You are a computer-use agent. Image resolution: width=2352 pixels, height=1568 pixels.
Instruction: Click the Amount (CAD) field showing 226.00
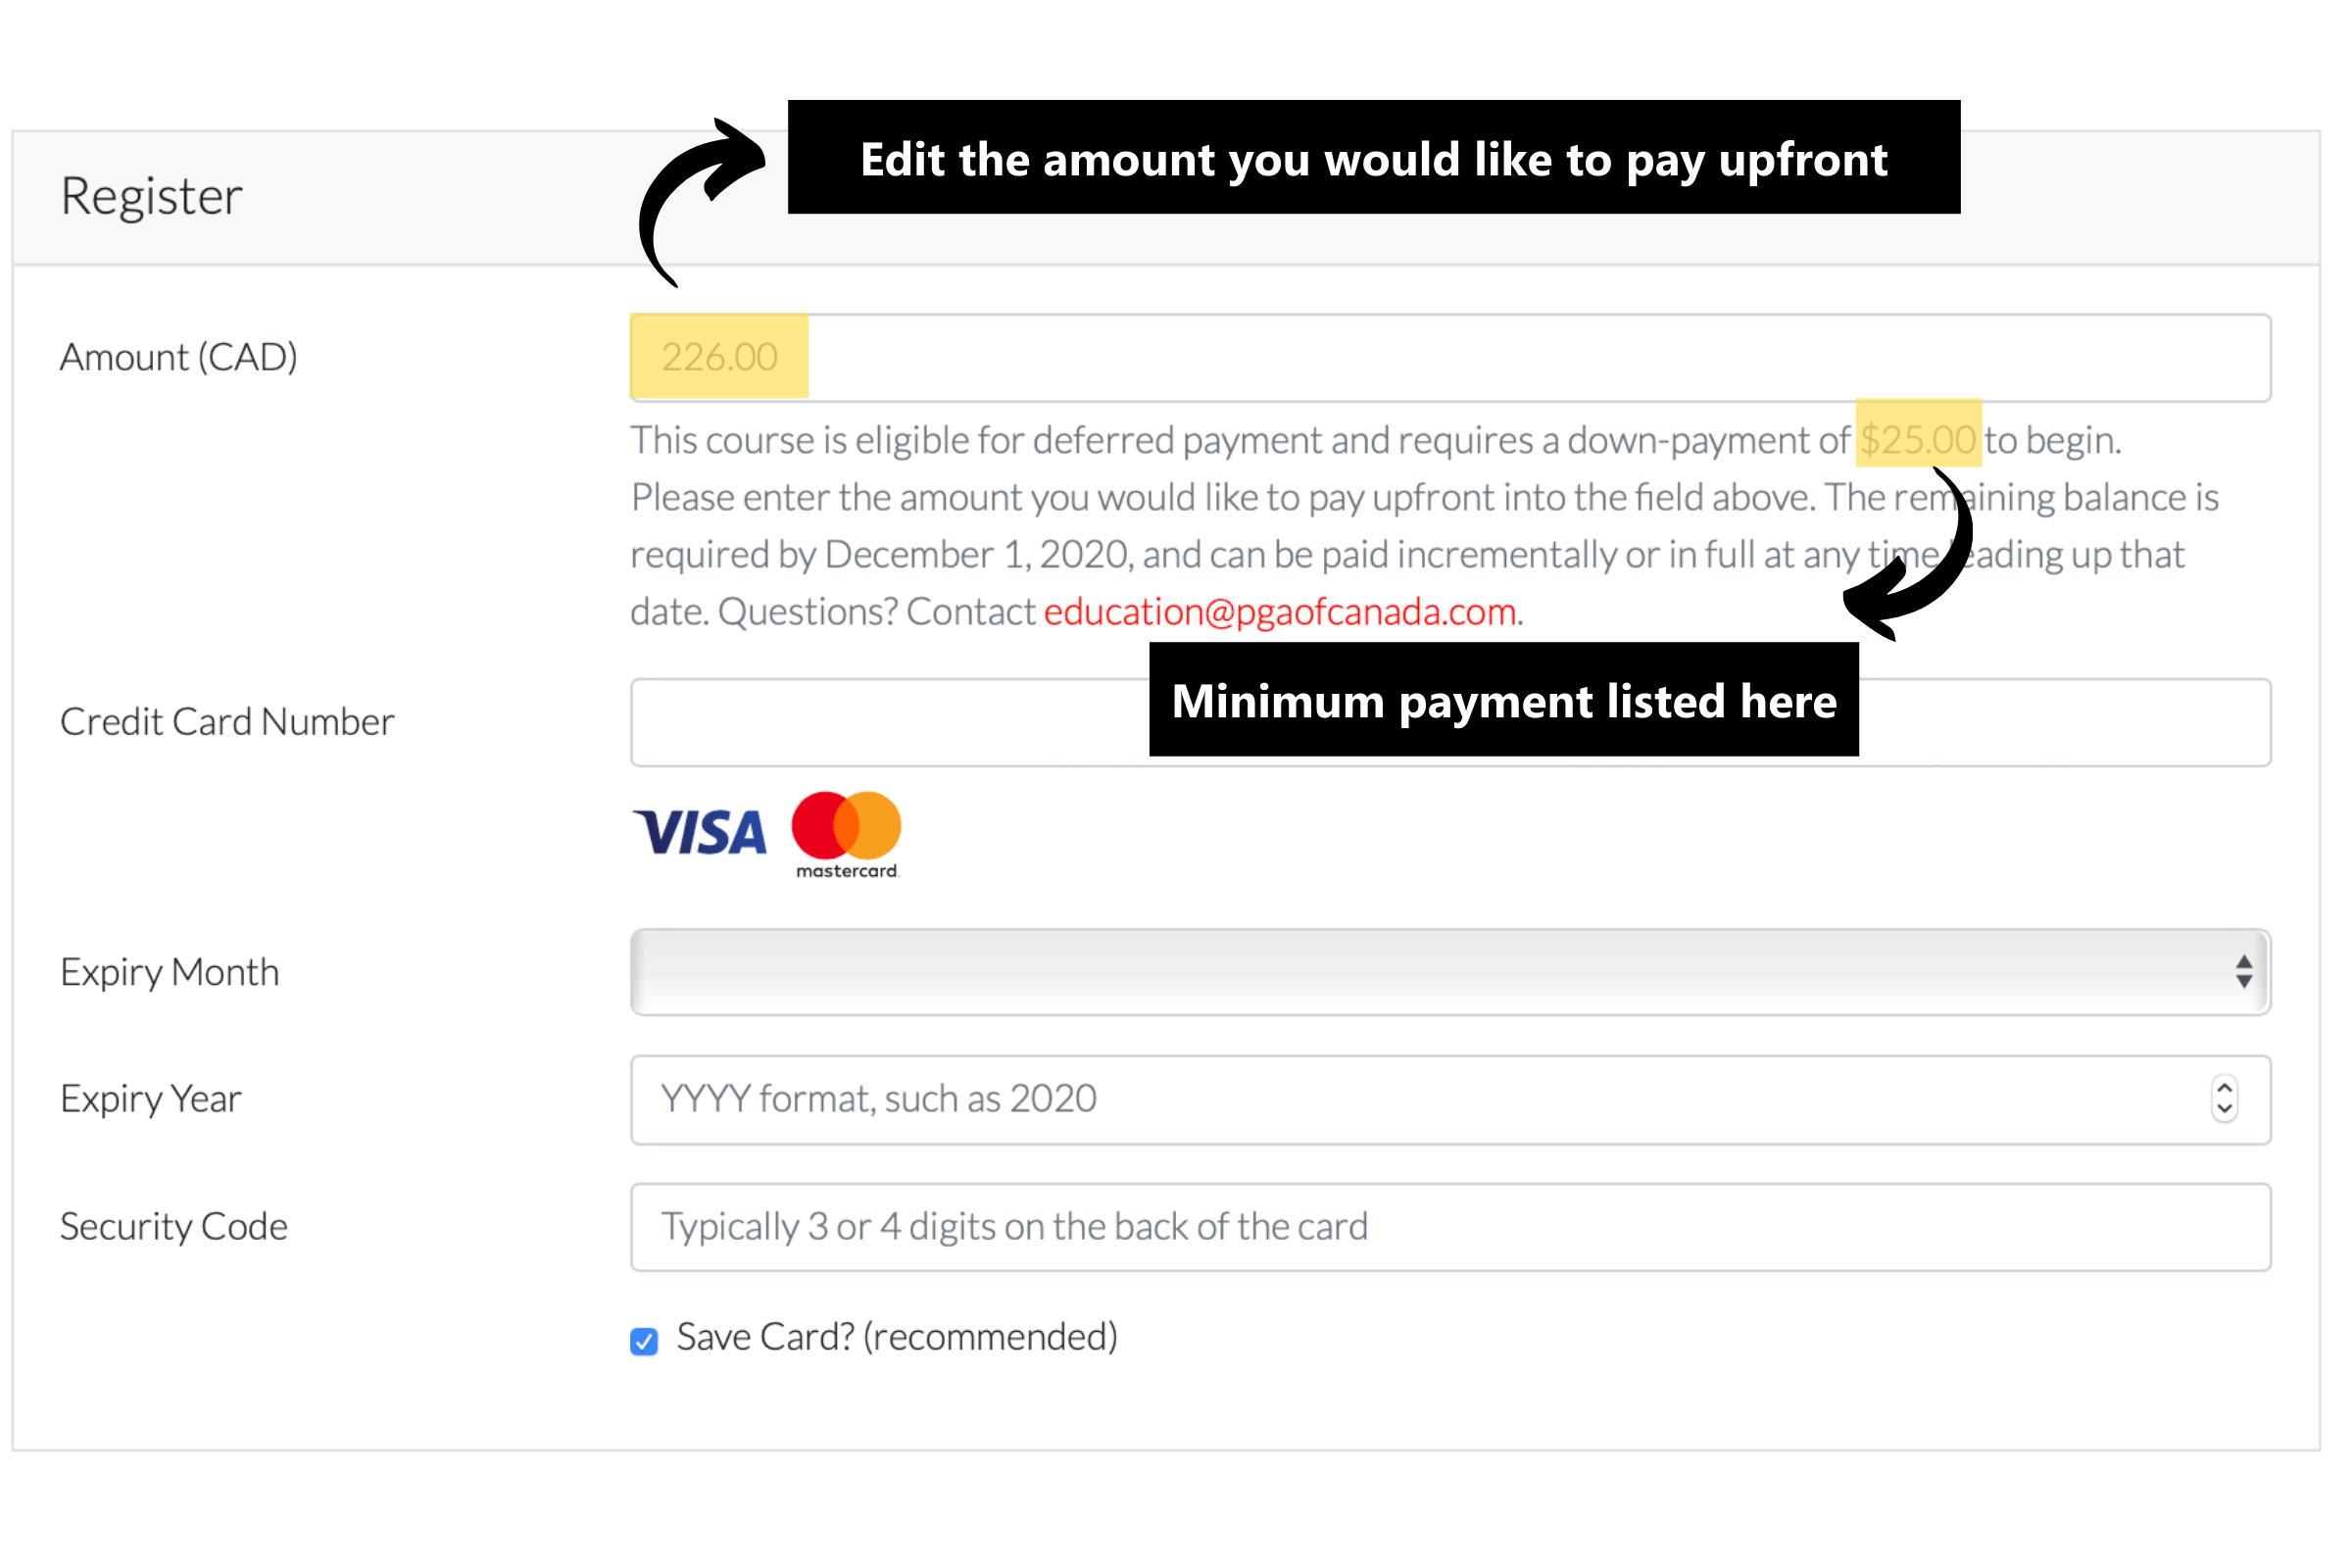click(x=1450, y=358)
